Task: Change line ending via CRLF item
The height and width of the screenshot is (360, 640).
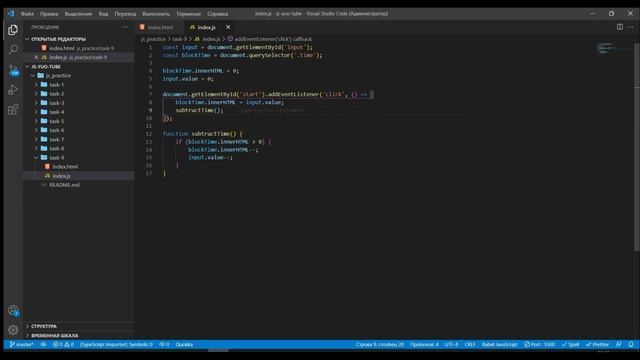Action: click(470, 344)
